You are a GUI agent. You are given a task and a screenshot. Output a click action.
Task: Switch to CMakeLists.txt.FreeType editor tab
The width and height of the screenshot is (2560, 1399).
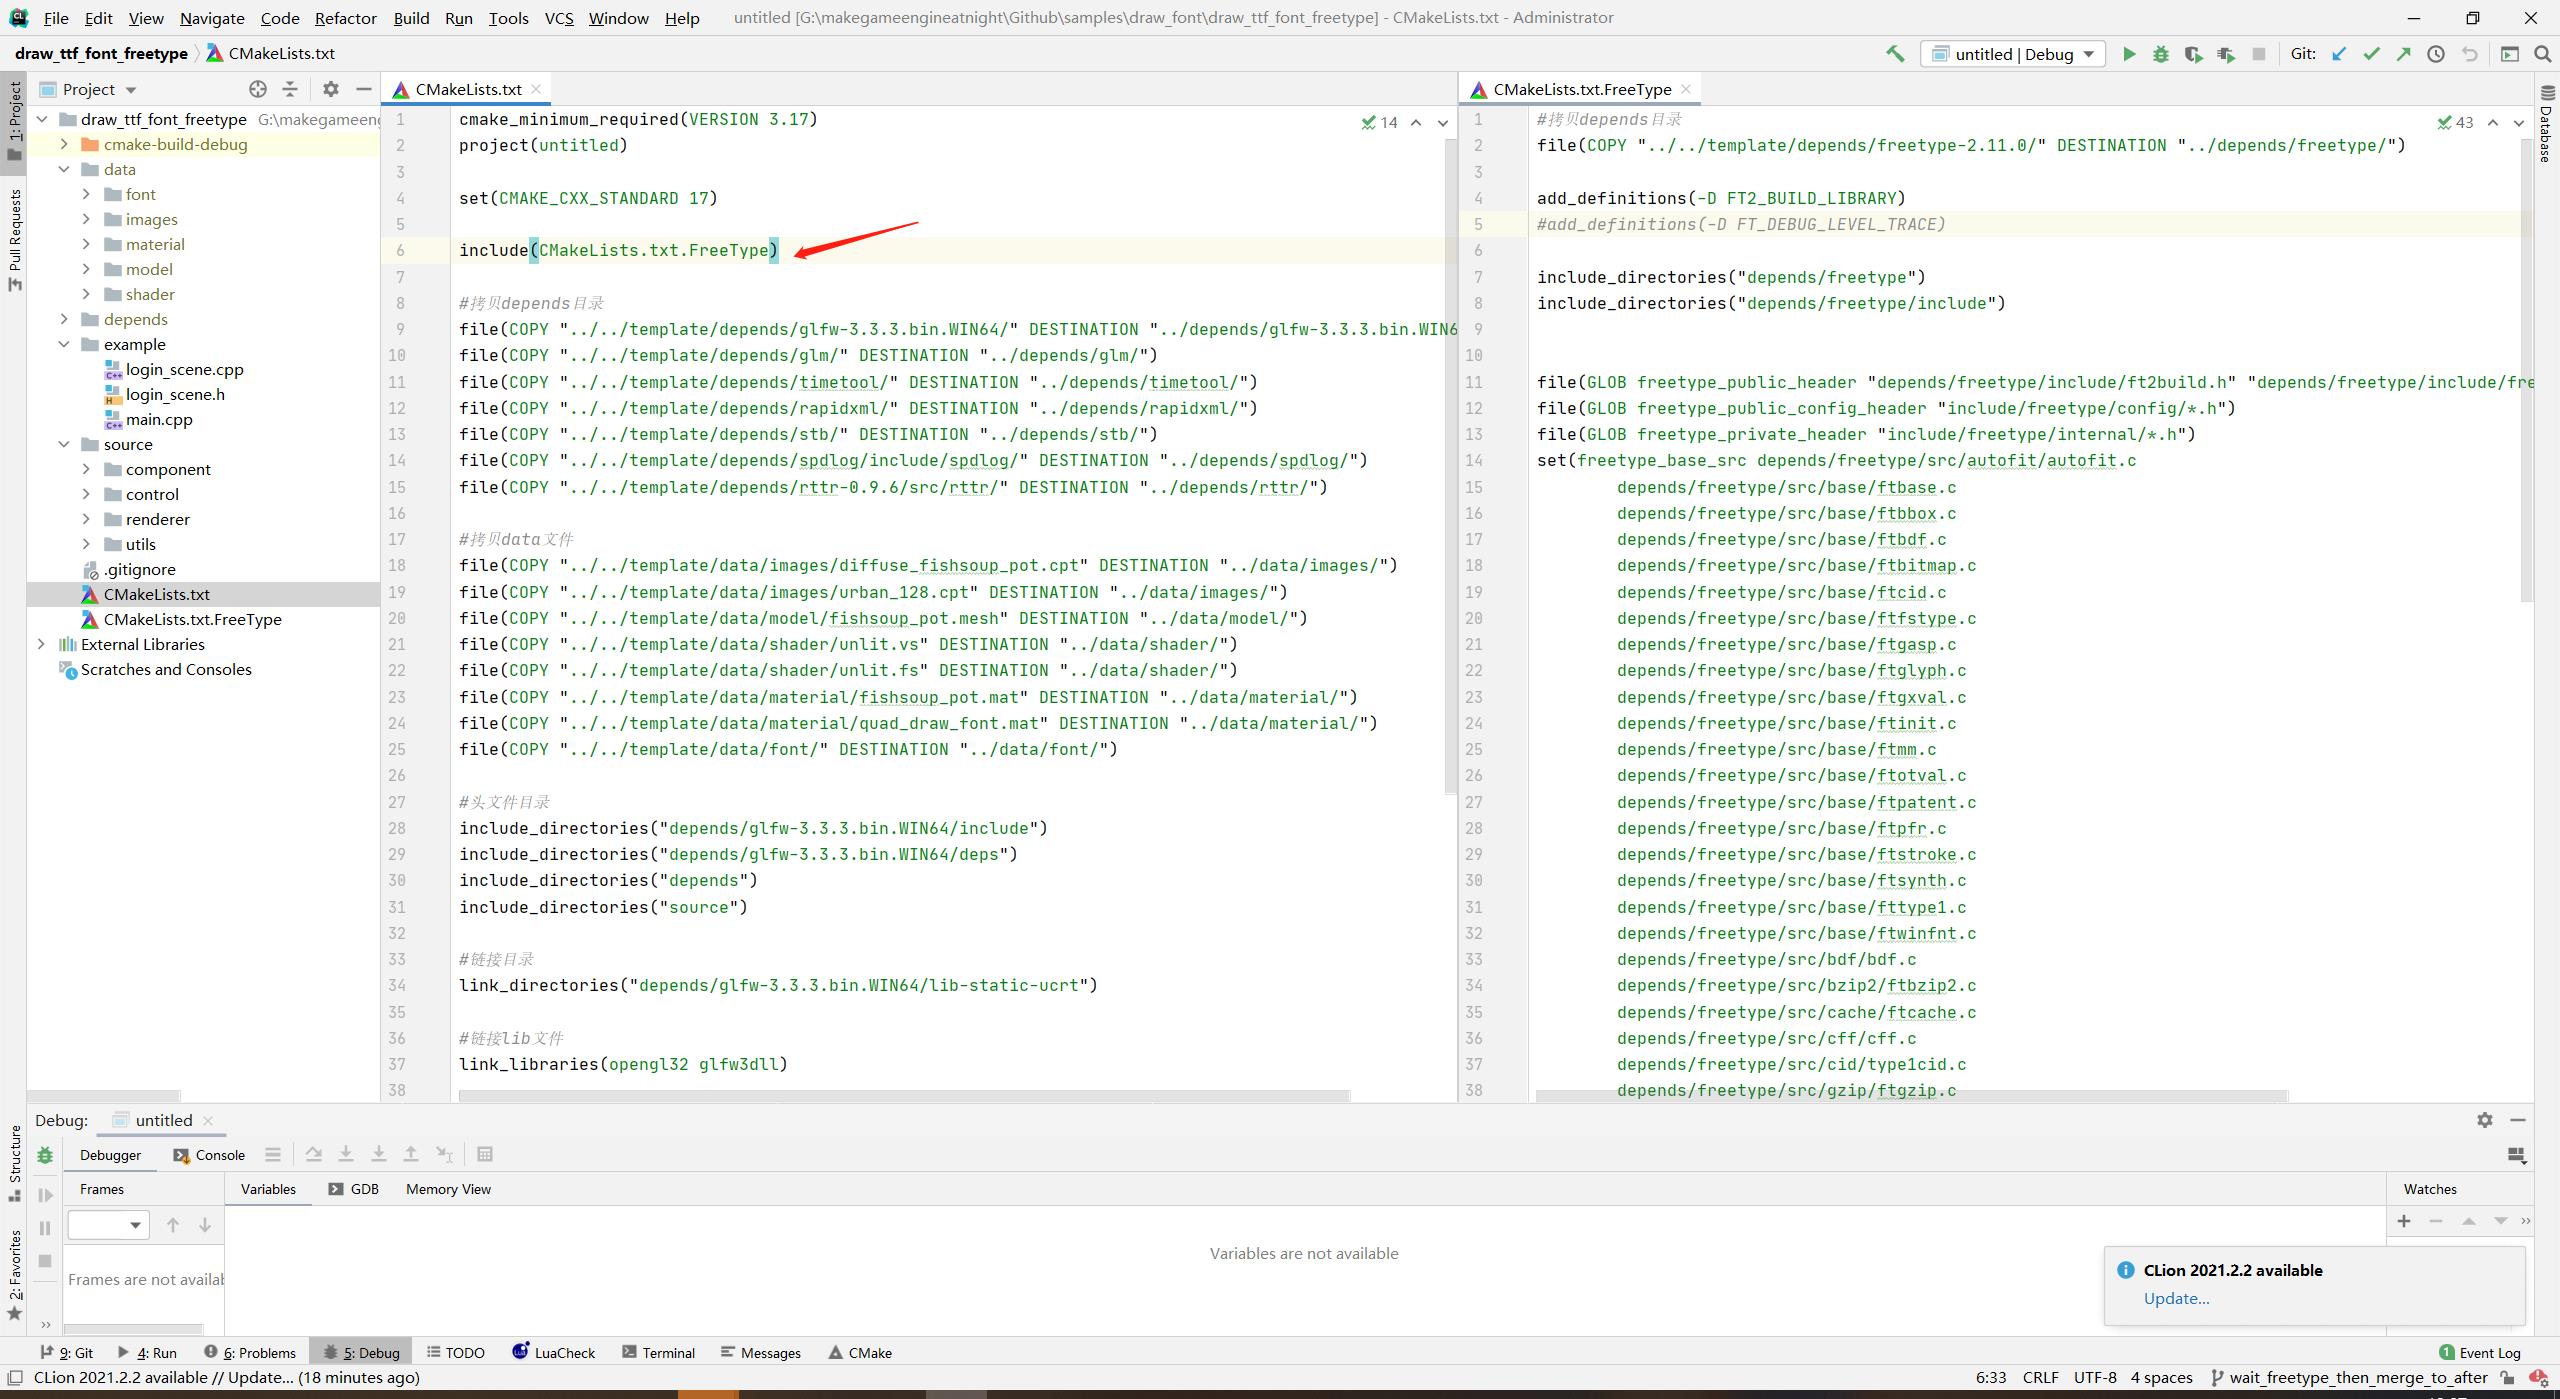[1581, 89]
